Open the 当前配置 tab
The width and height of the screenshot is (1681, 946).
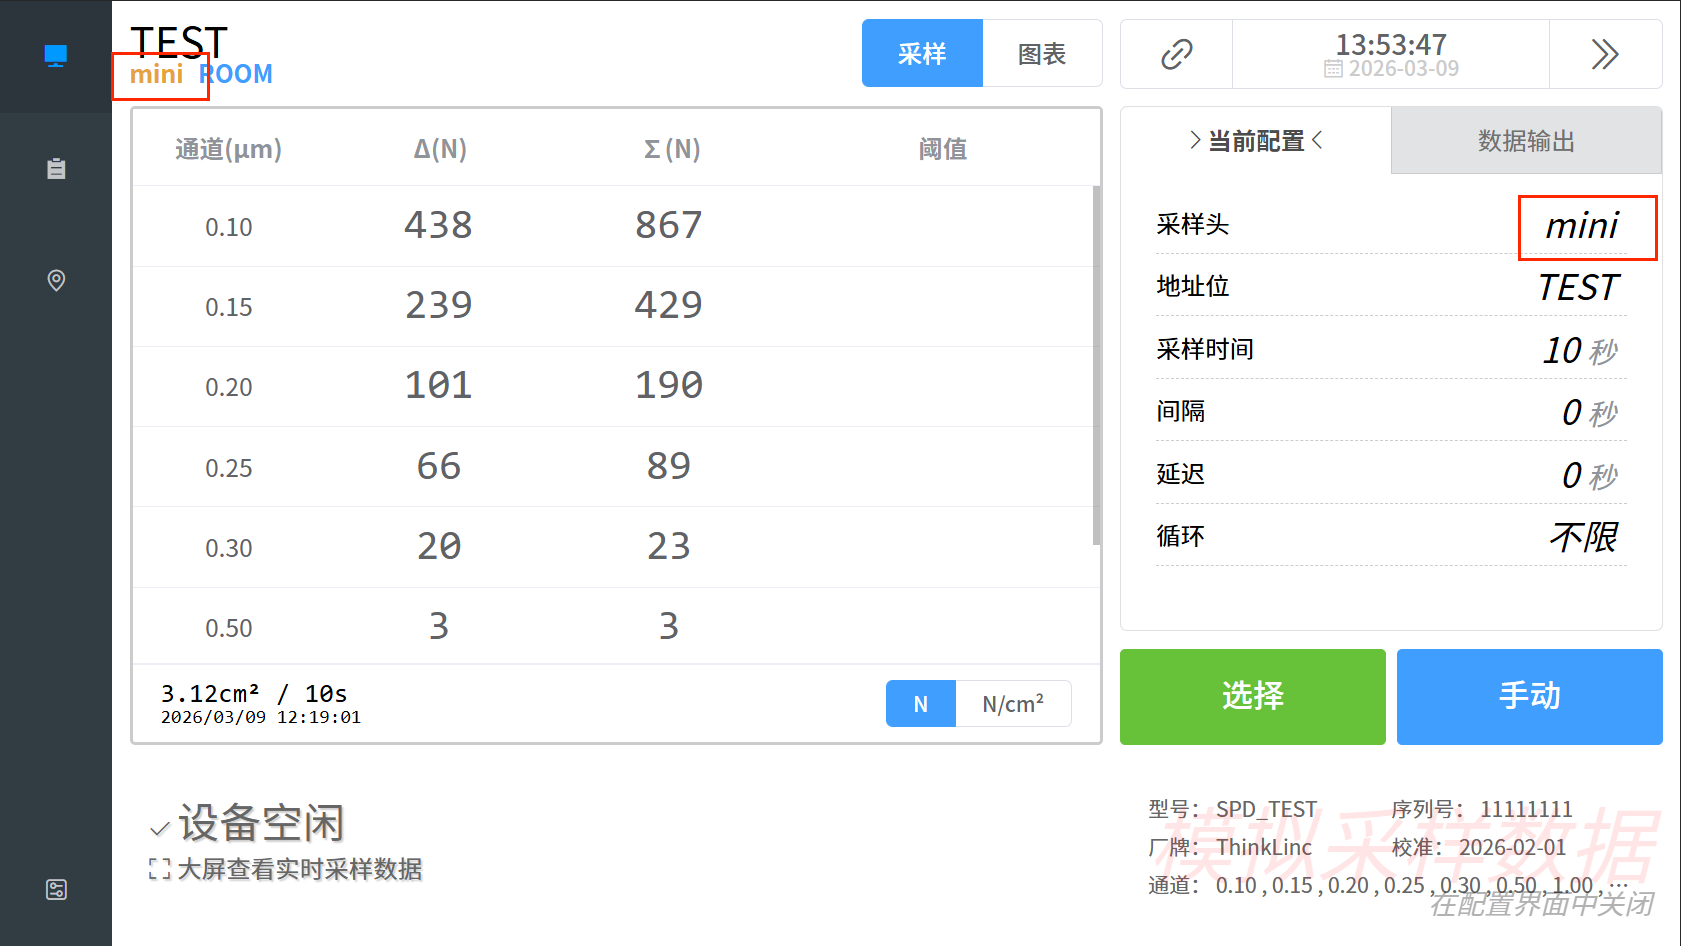tap(1256, 141)
